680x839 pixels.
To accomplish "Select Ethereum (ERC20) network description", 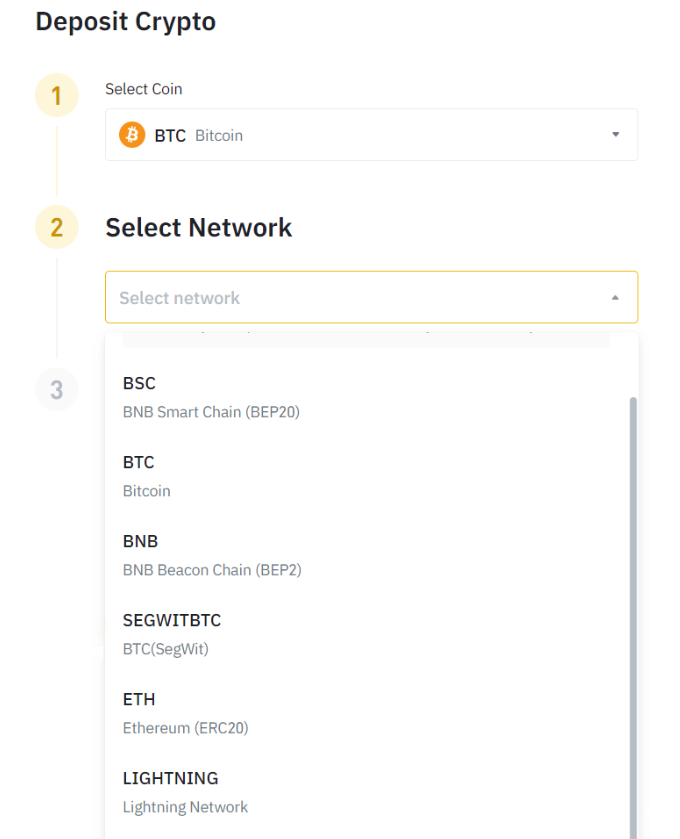I will (185, 728).
